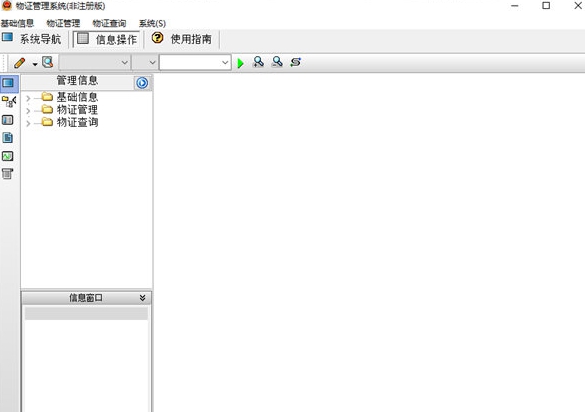Expand the 物证查询 tree node

coord(28,123)
